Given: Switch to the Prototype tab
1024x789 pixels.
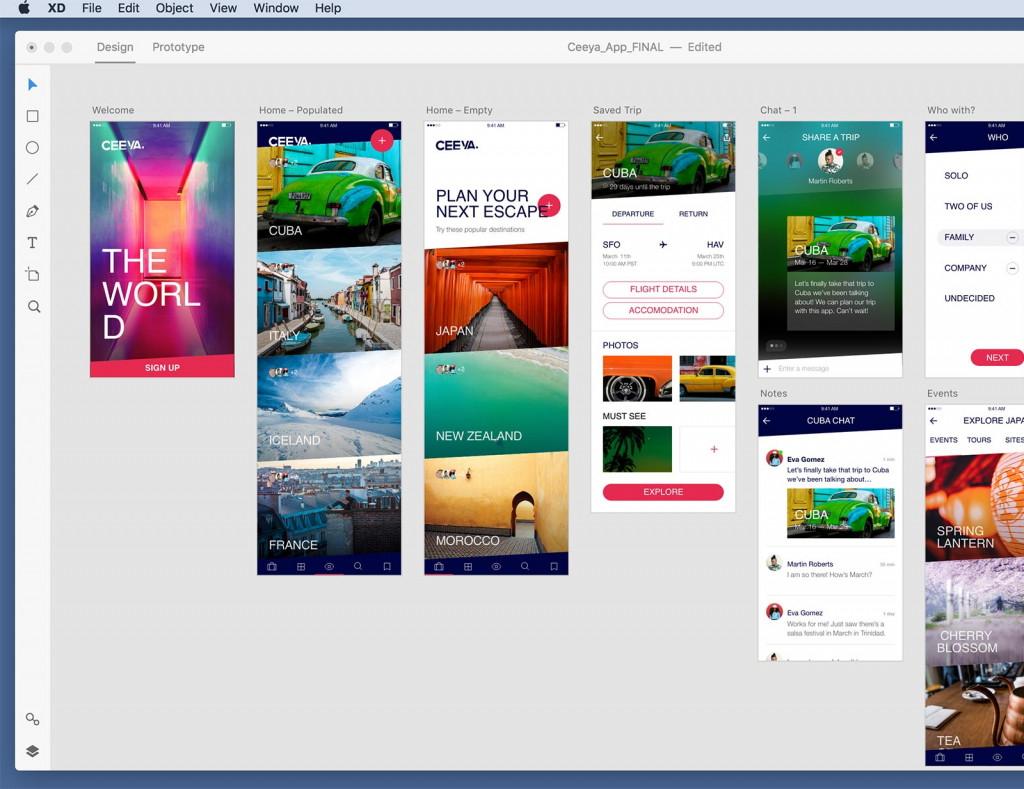Looking at the screenshot, I should click(178, 47).
